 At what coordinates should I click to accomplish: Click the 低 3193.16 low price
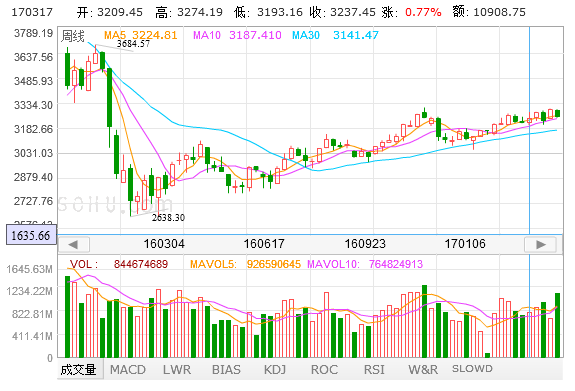point(268,12)
